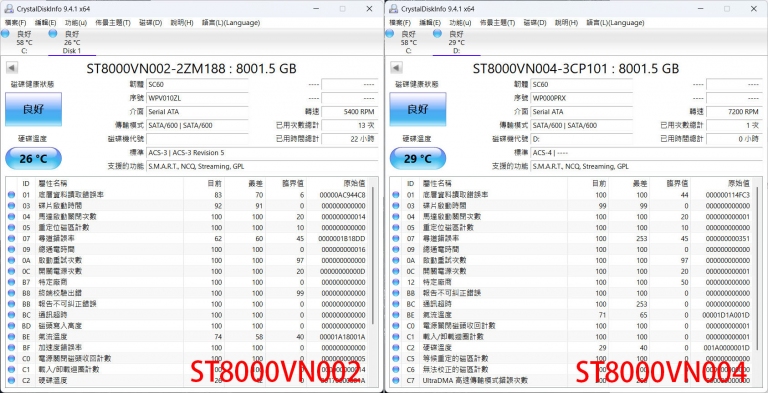768x393 pixels.
Task: Click the 26 °C temperature button
Action: click(x=33, y=159)
